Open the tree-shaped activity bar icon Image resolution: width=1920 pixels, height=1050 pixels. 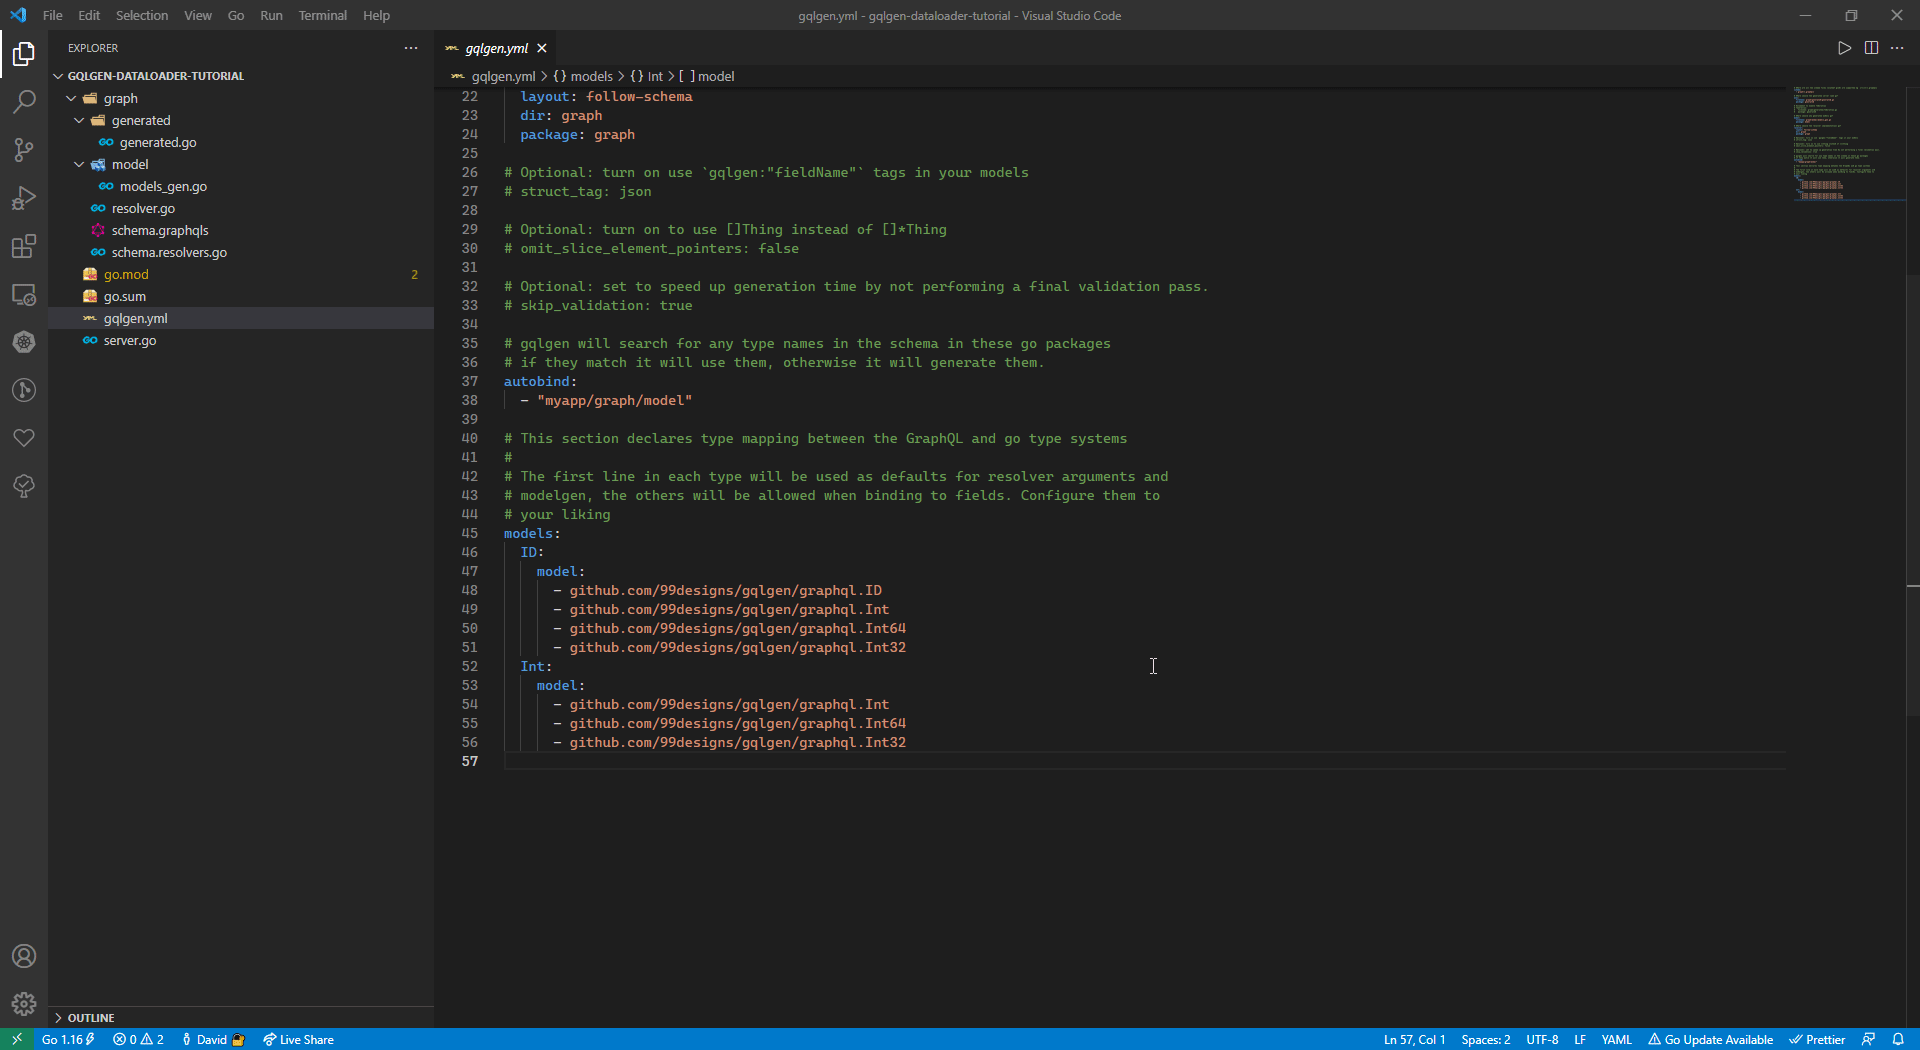click(x=24, y=486)
